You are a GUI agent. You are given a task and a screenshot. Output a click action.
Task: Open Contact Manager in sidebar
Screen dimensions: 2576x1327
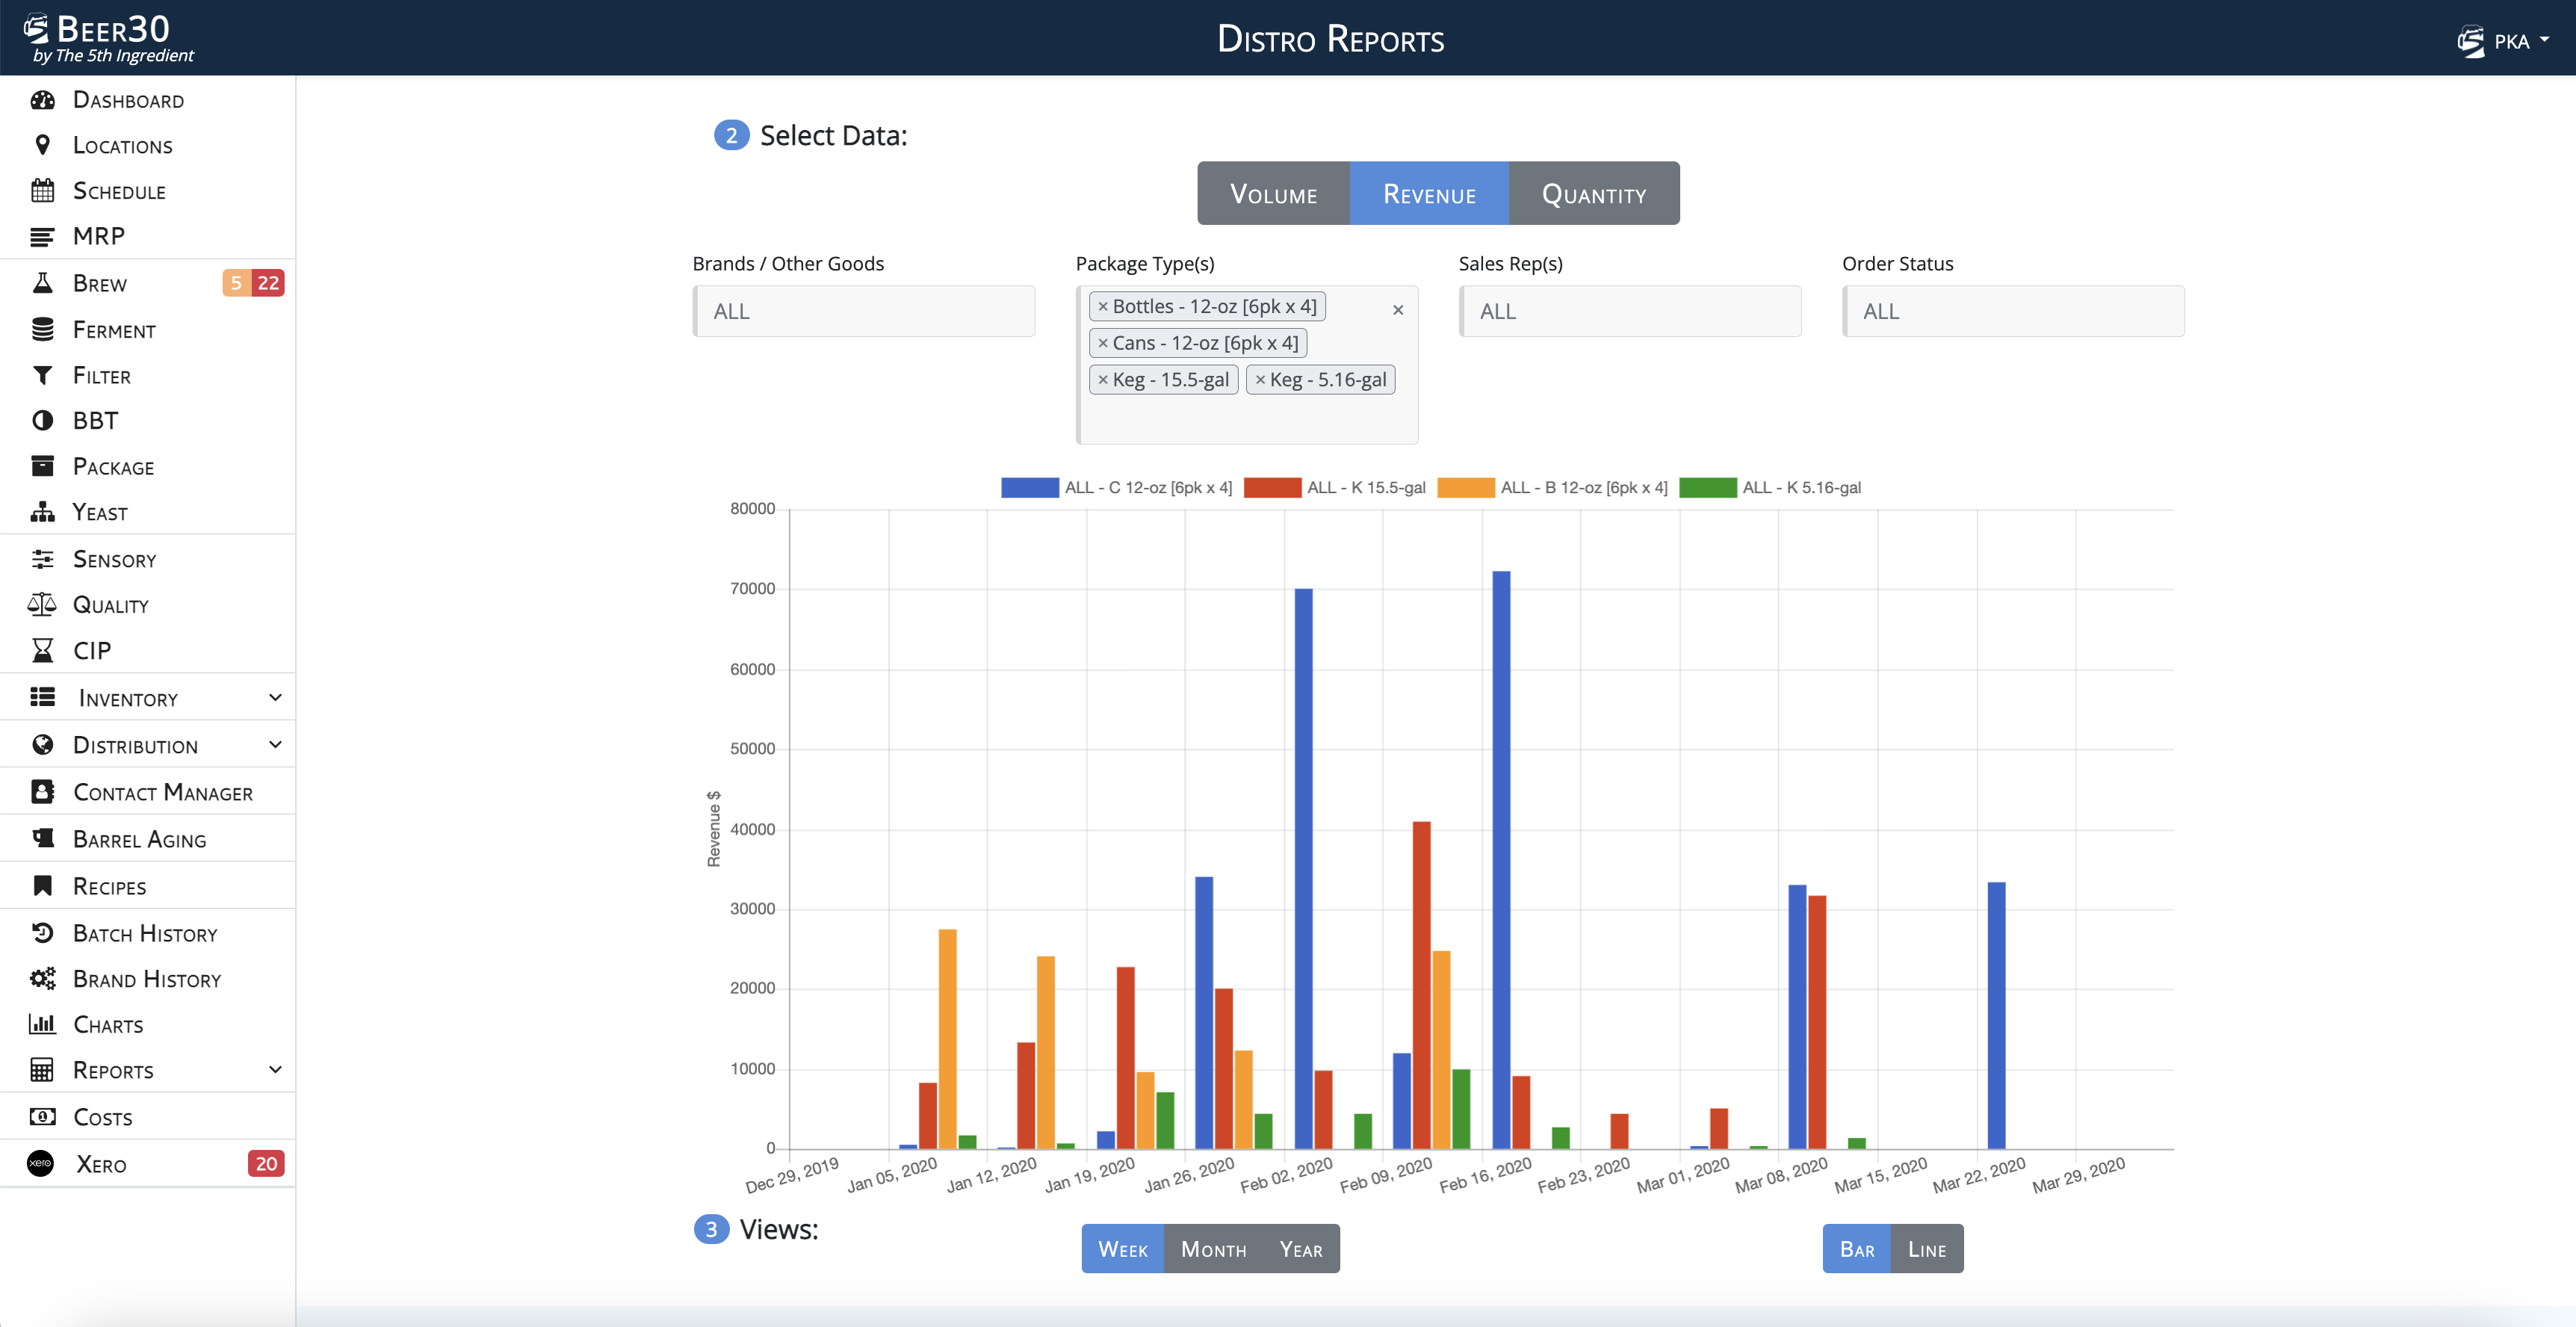click(162, 793)
